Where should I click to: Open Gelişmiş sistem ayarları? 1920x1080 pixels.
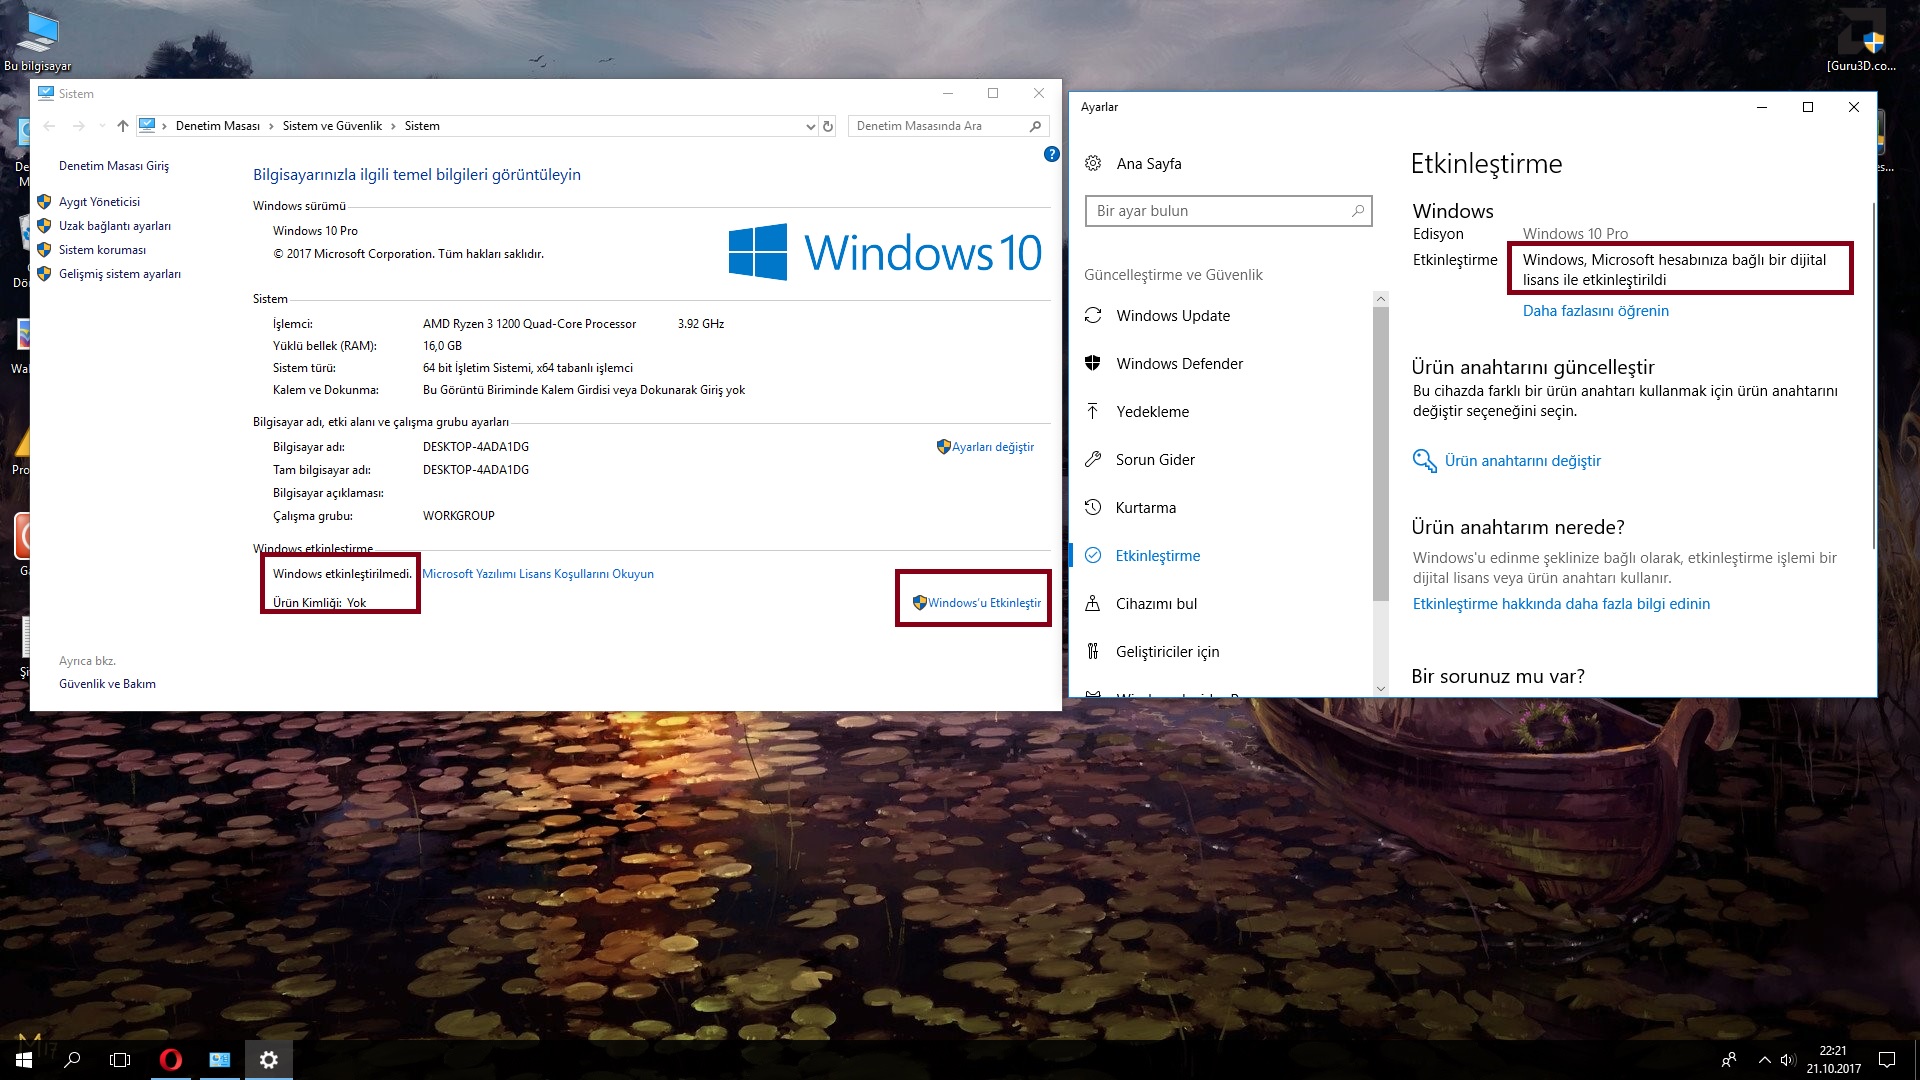pos(120,274)
